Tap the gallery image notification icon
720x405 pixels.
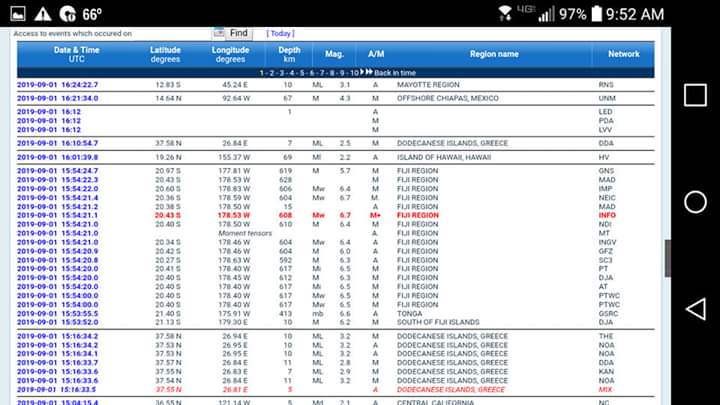(18, 14)
